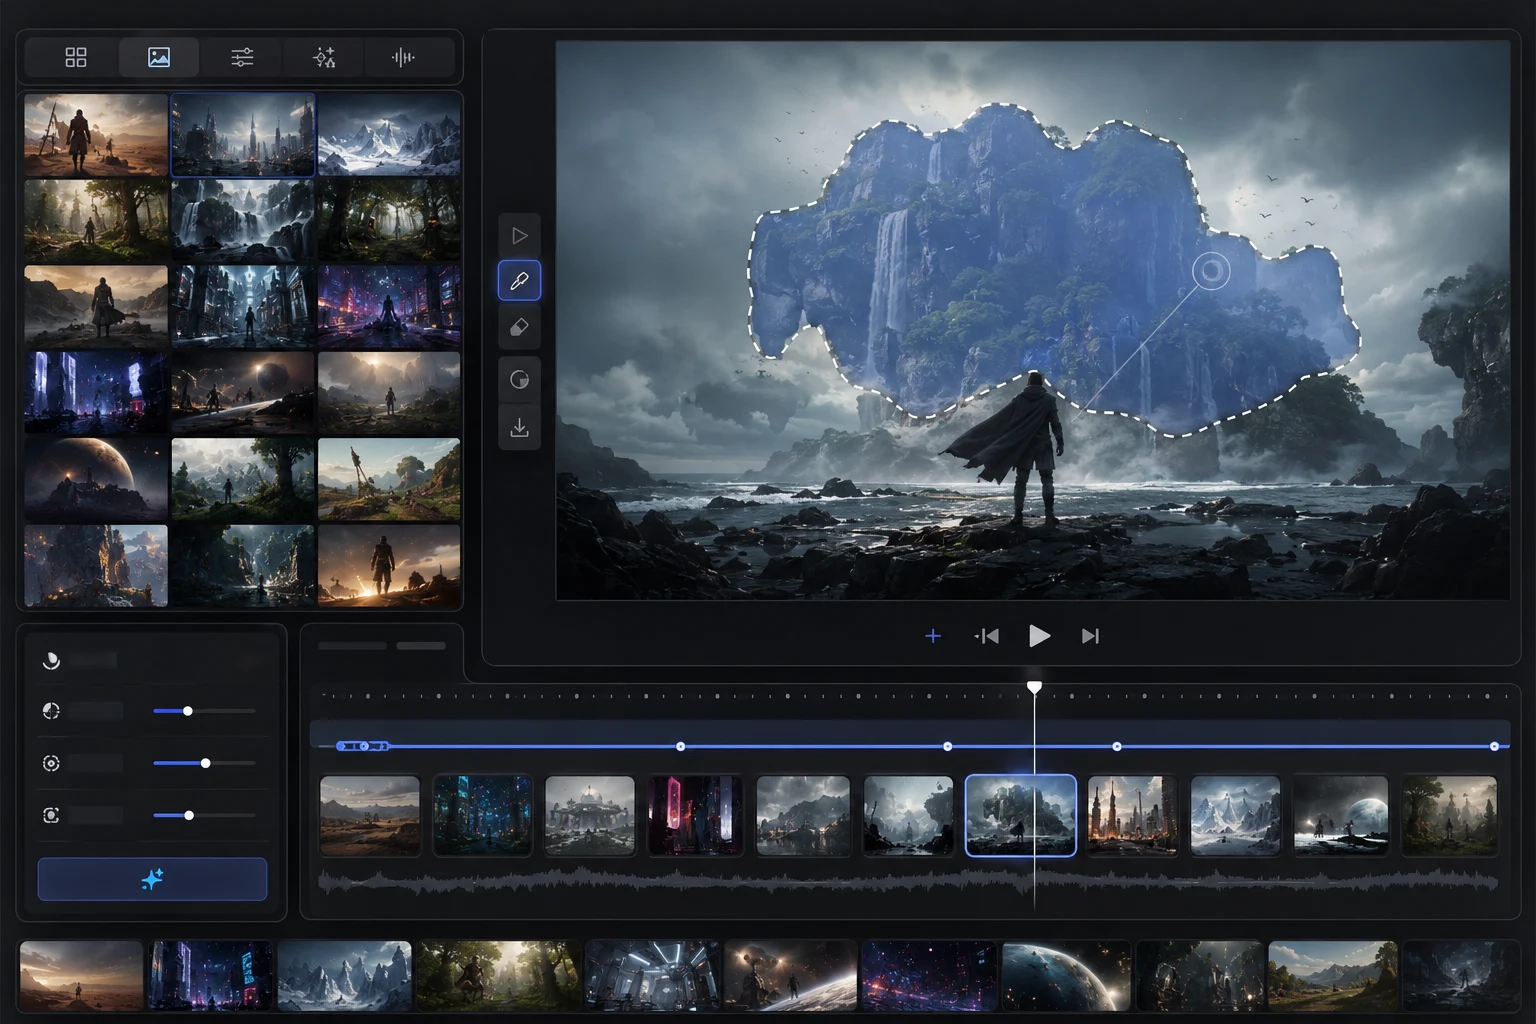Select blue-lit sci-fi corridor thumbnail in library
The height and width of the screenshot is (1024, 1536).
[243, 307]
